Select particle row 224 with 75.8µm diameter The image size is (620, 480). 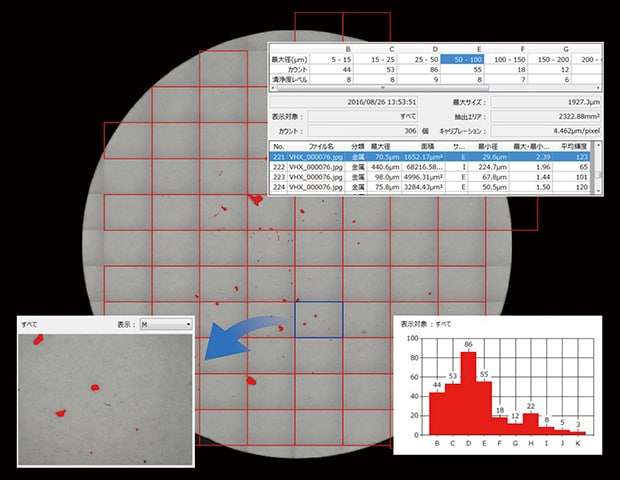(x=430, y=187)
